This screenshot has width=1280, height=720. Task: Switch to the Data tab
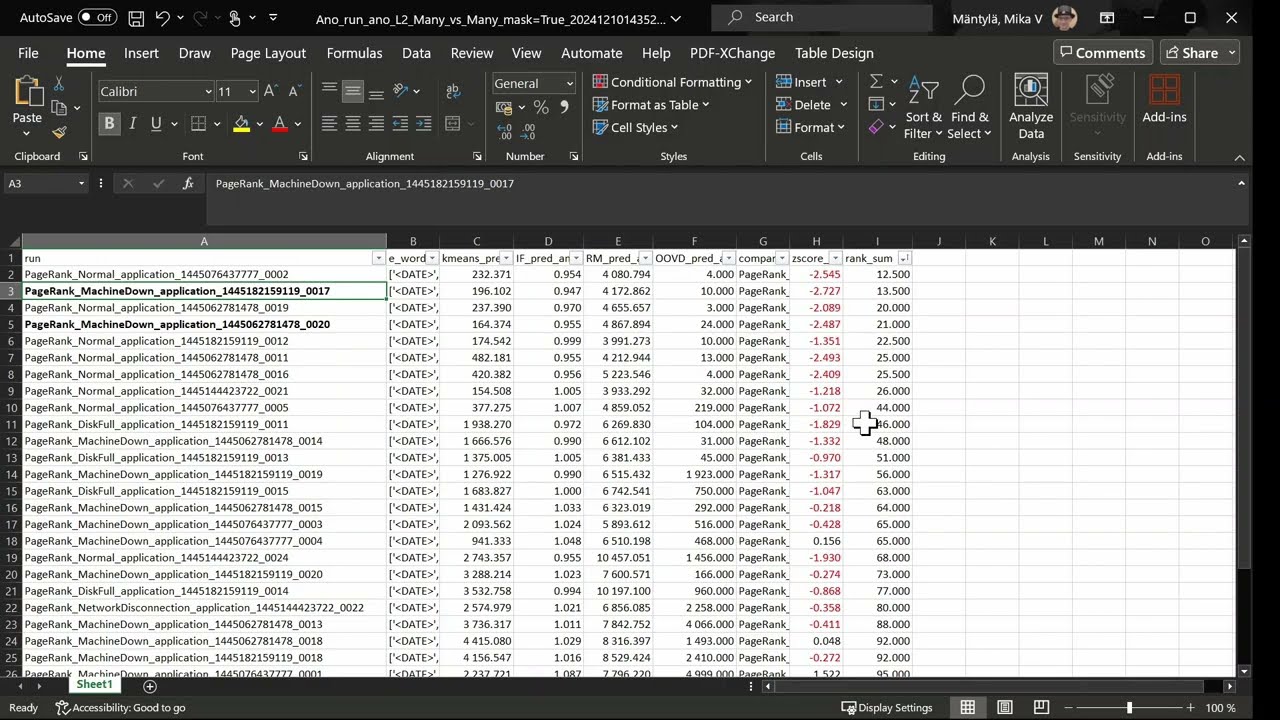(x=416, y=53)
